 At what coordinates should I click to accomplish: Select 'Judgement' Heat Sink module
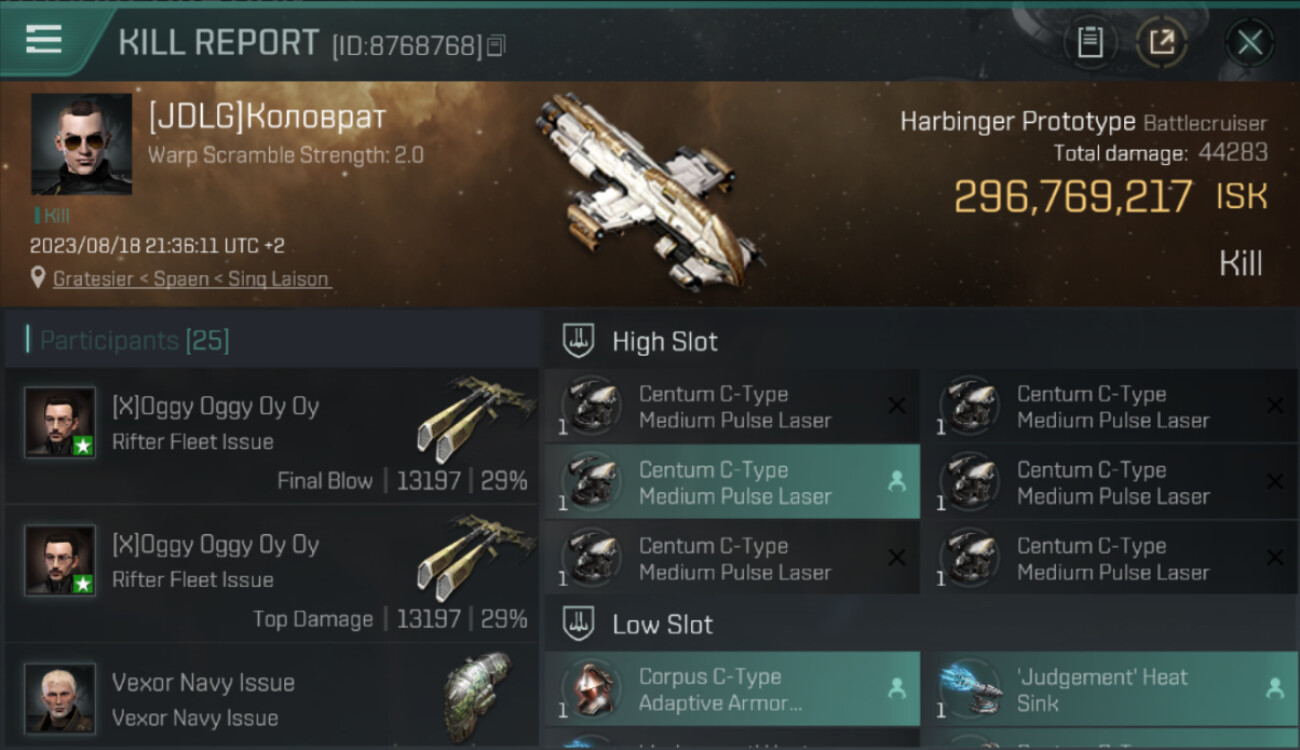coord(1110,689)
